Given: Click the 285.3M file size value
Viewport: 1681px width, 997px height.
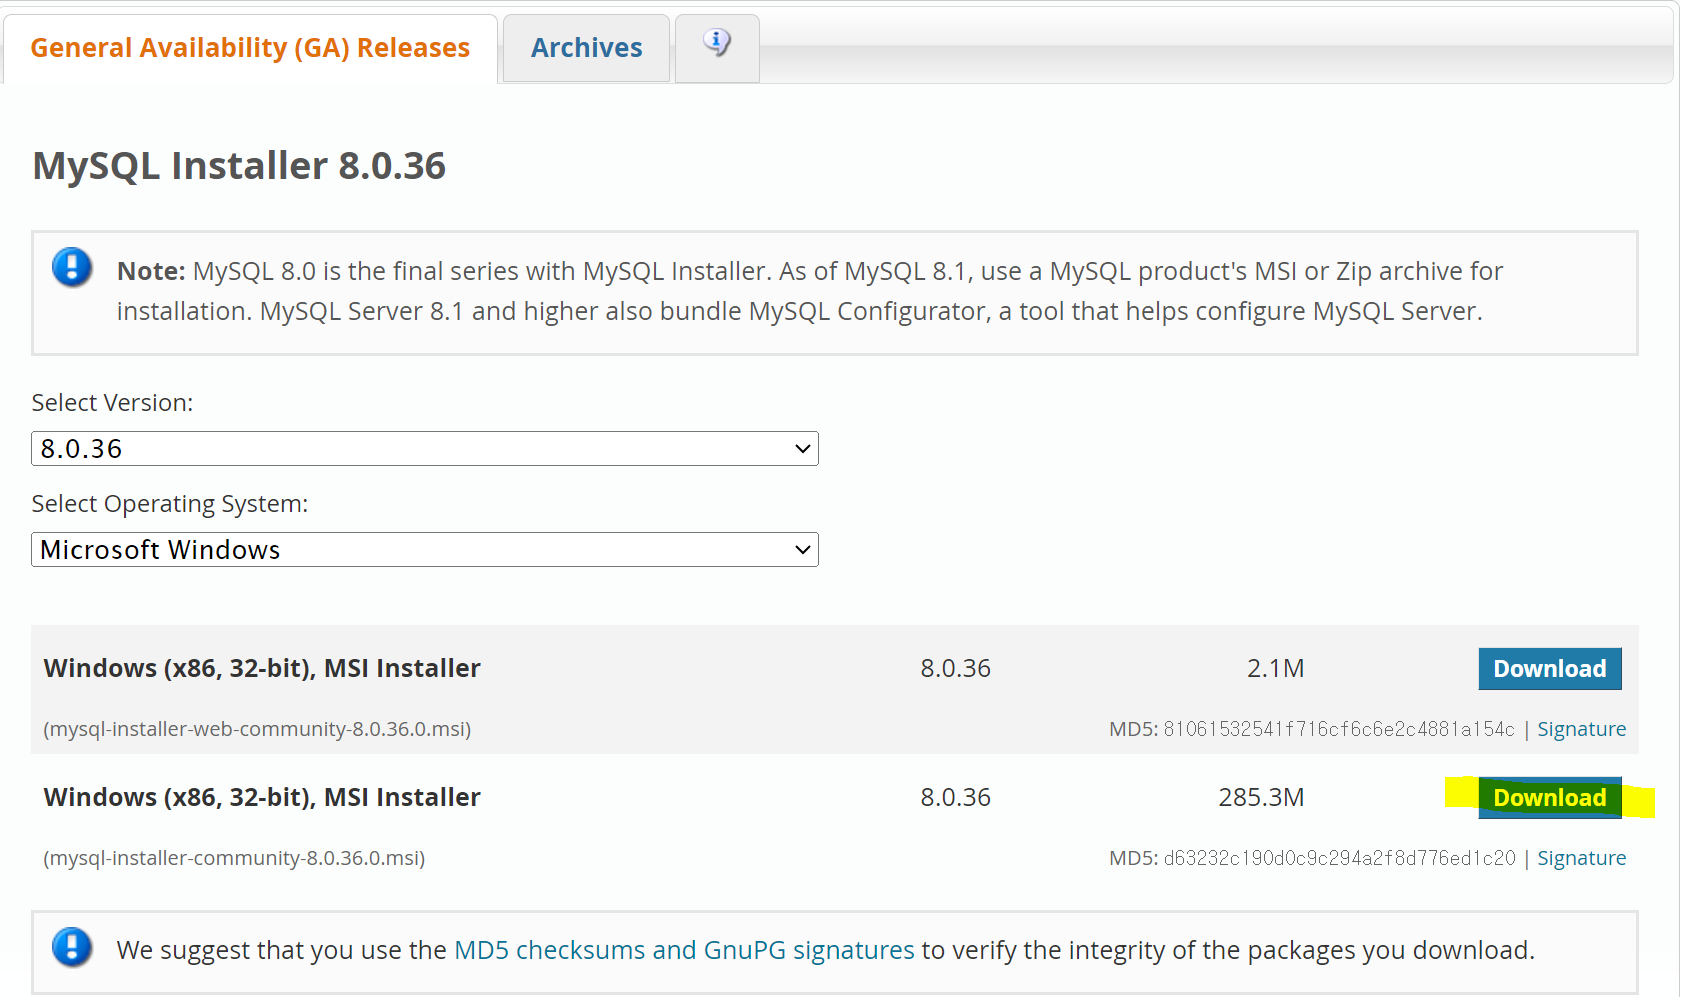Looking at the screenshot, I should 1261,797.
